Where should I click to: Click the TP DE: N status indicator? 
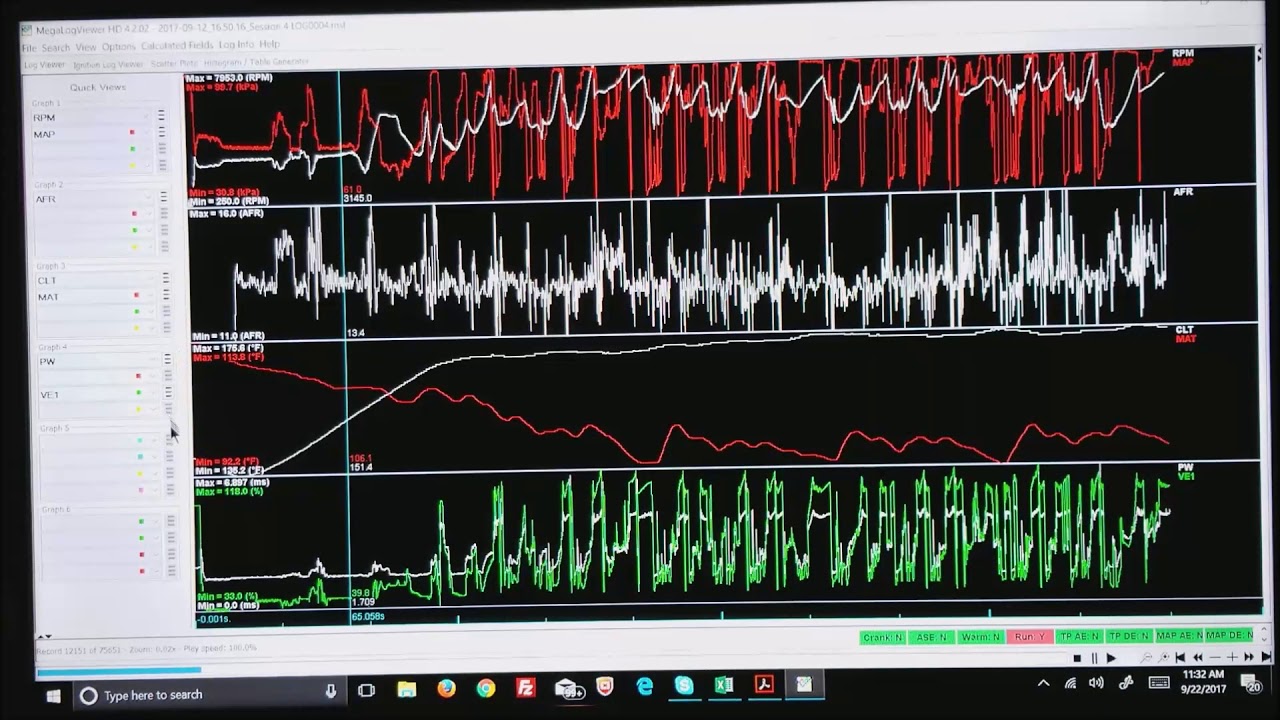[1128, 636]
